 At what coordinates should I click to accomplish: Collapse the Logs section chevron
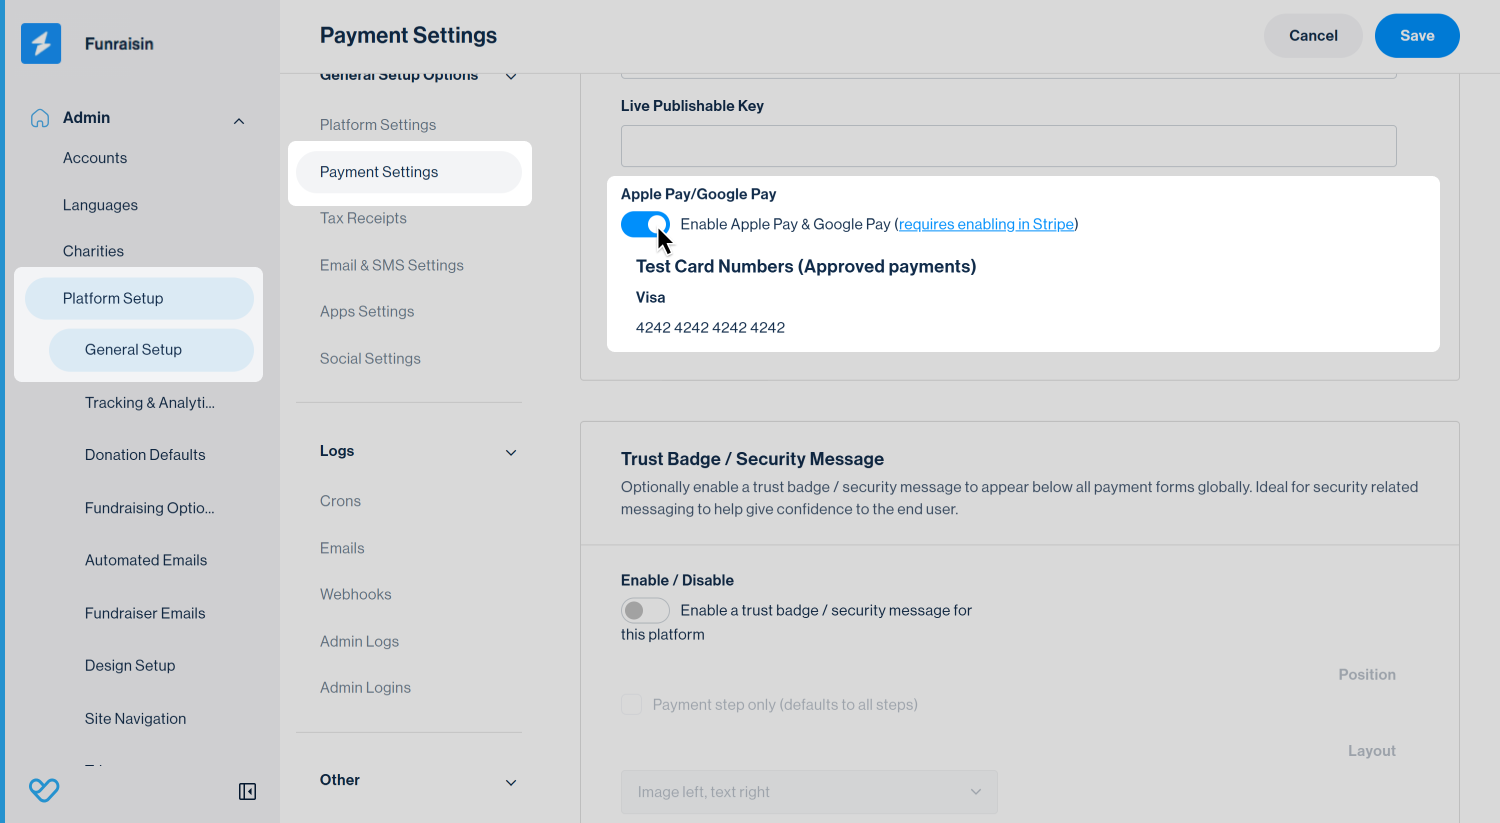[511, 453]
